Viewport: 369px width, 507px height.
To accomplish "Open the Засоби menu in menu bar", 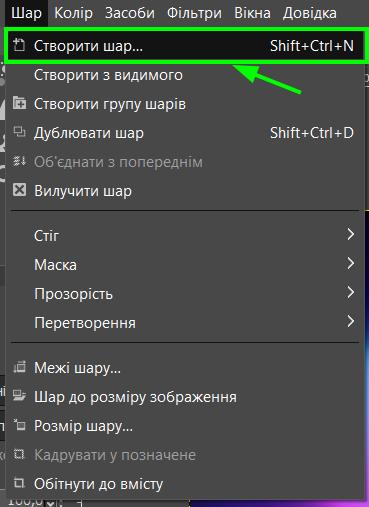I will (130, 13).
